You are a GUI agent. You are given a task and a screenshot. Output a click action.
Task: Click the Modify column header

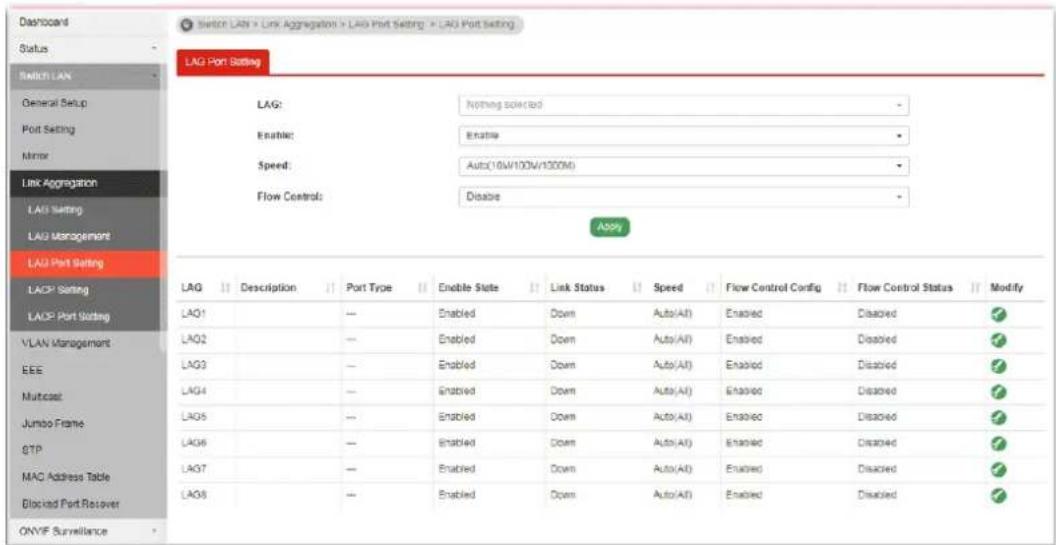coord(1007,288)
